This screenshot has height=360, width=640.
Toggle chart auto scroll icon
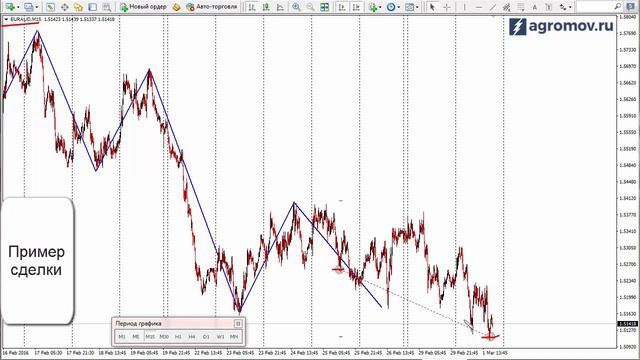tap(342, 7)
